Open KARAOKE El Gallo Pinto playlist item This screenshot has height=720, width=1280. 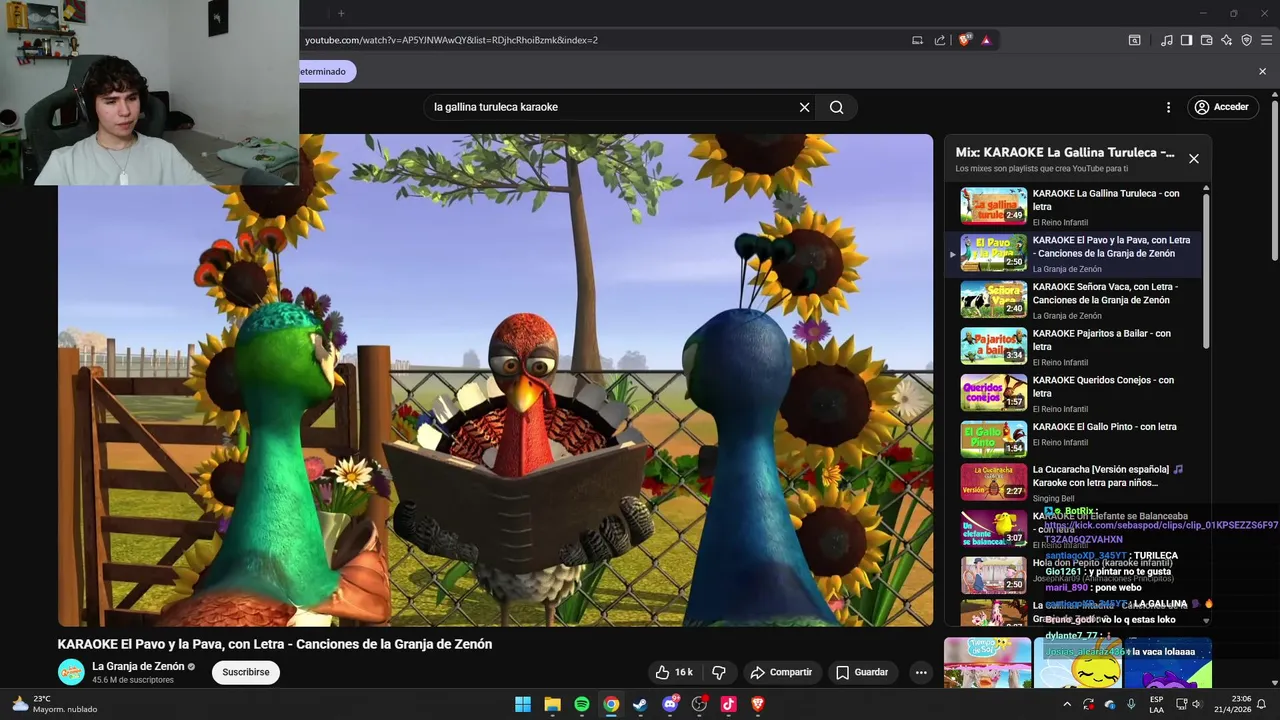coord(1075,439)
